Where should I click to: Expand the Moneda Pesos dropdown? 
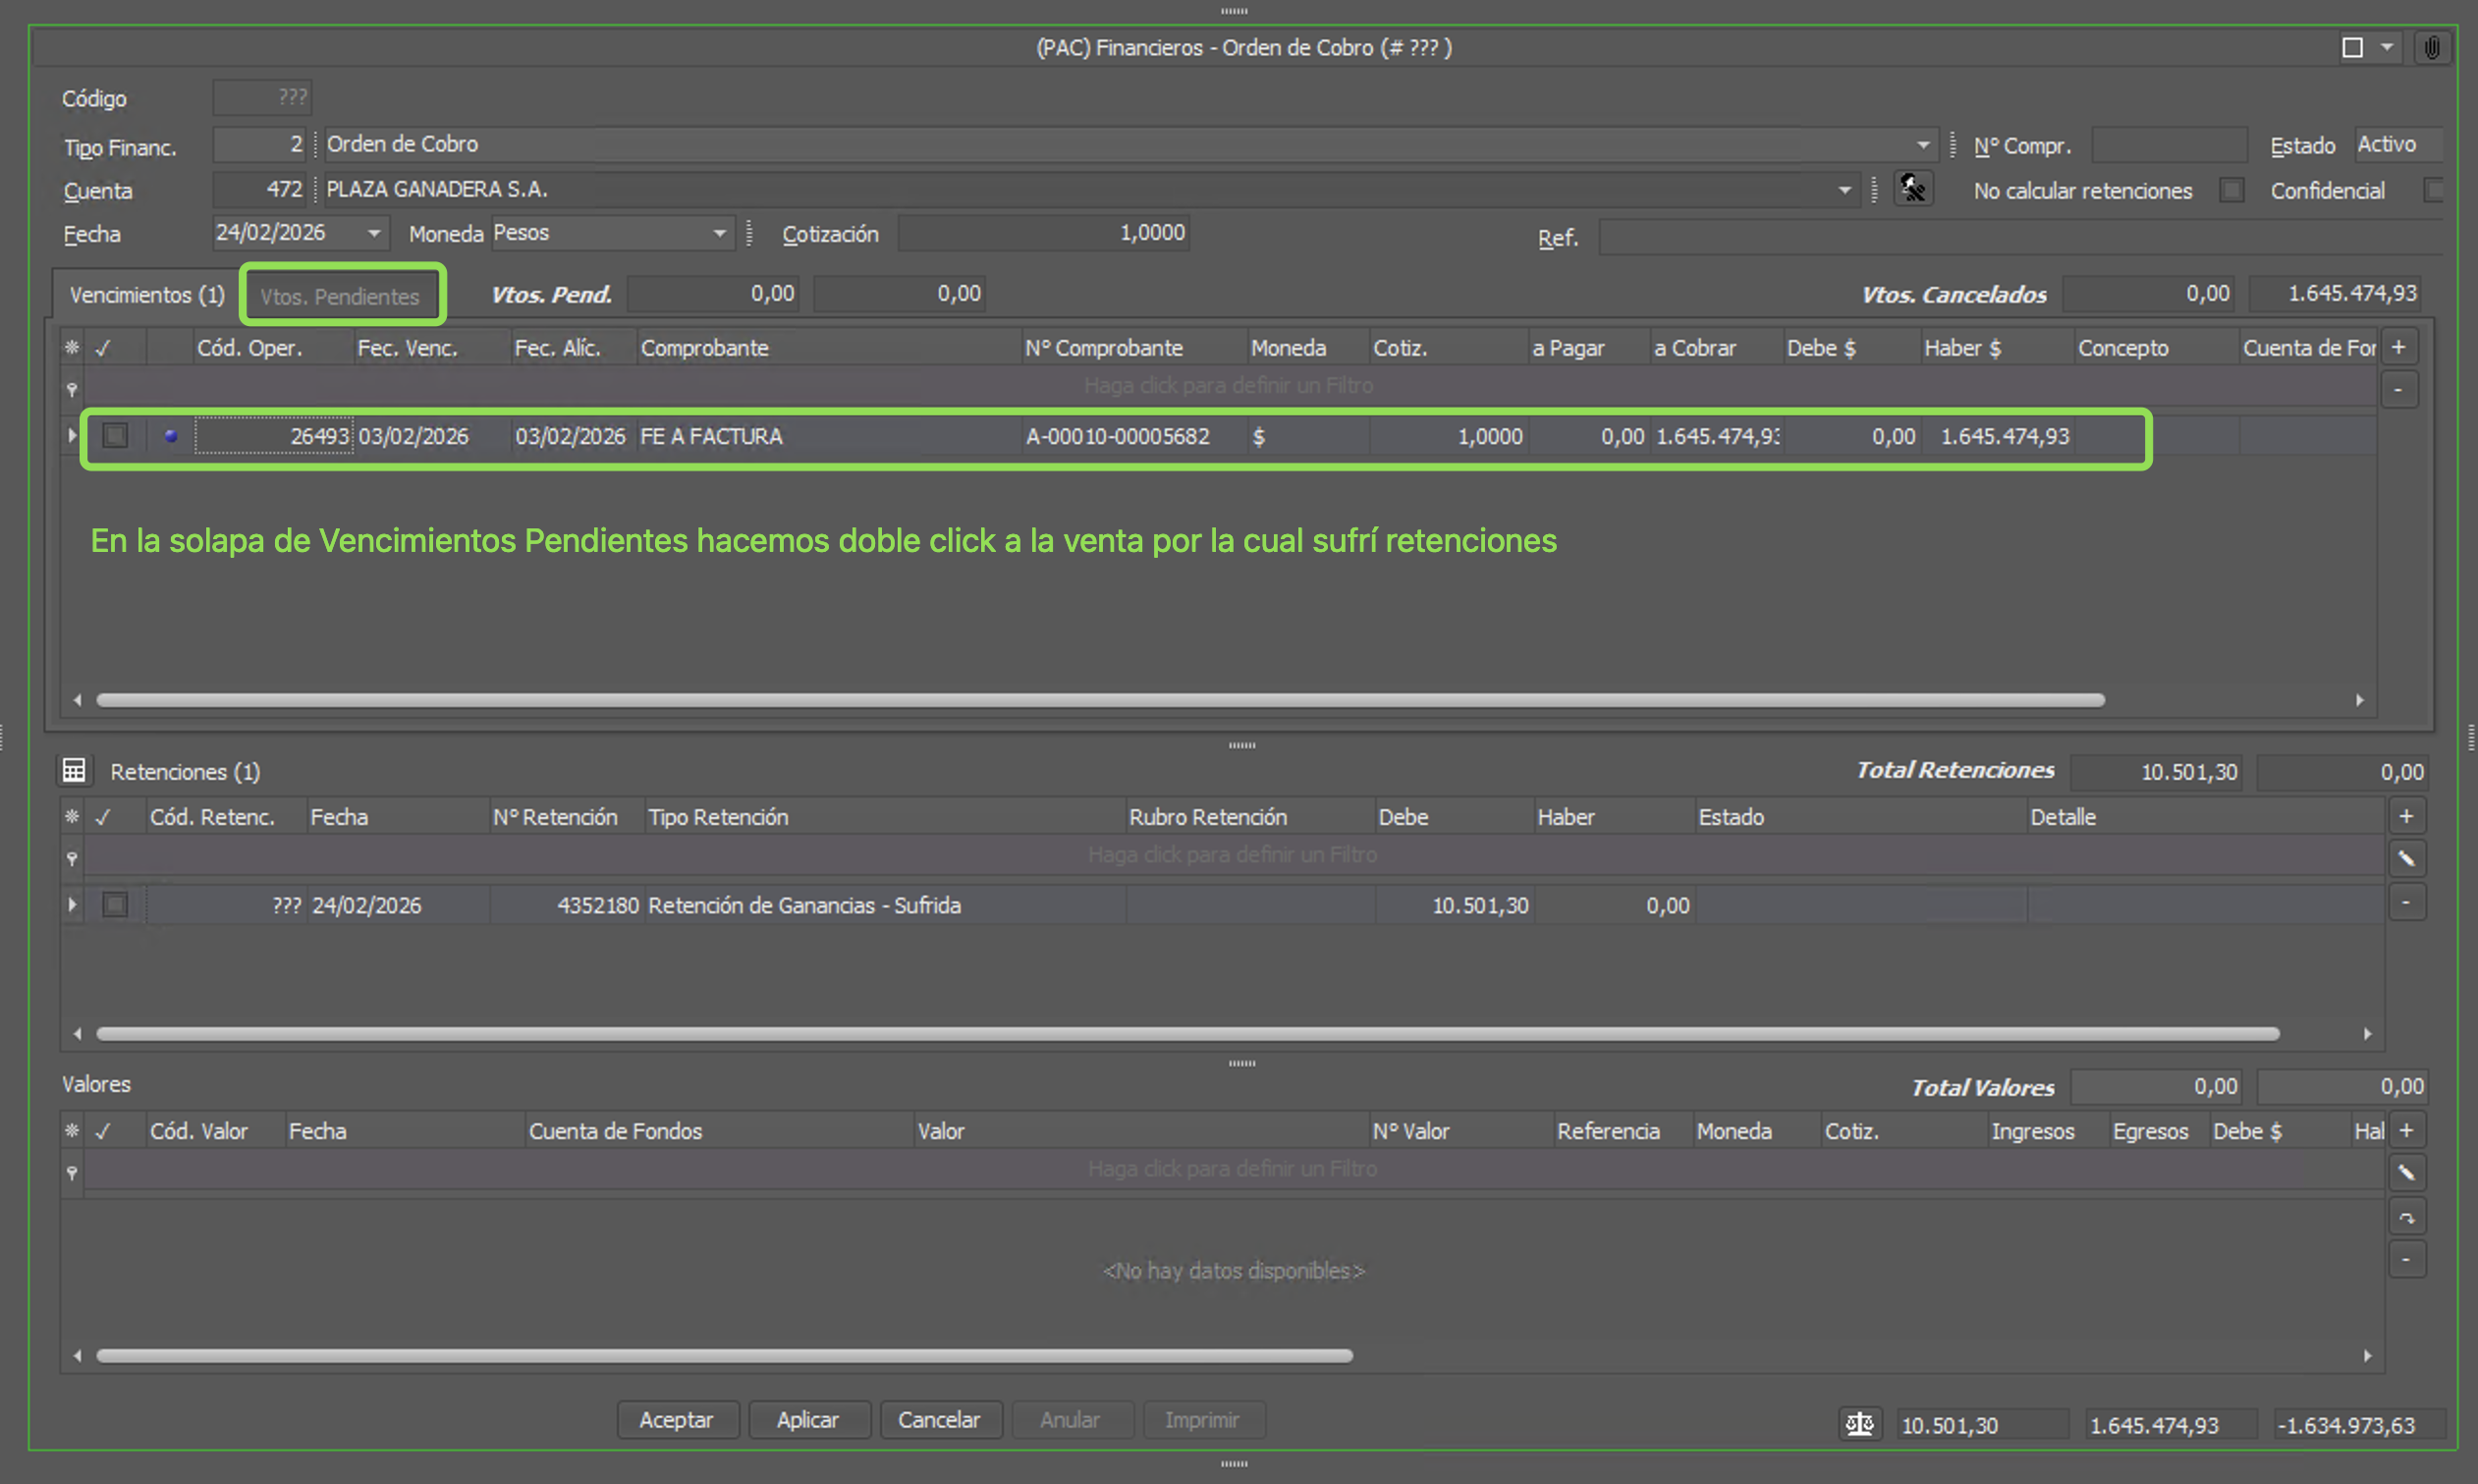719,233
